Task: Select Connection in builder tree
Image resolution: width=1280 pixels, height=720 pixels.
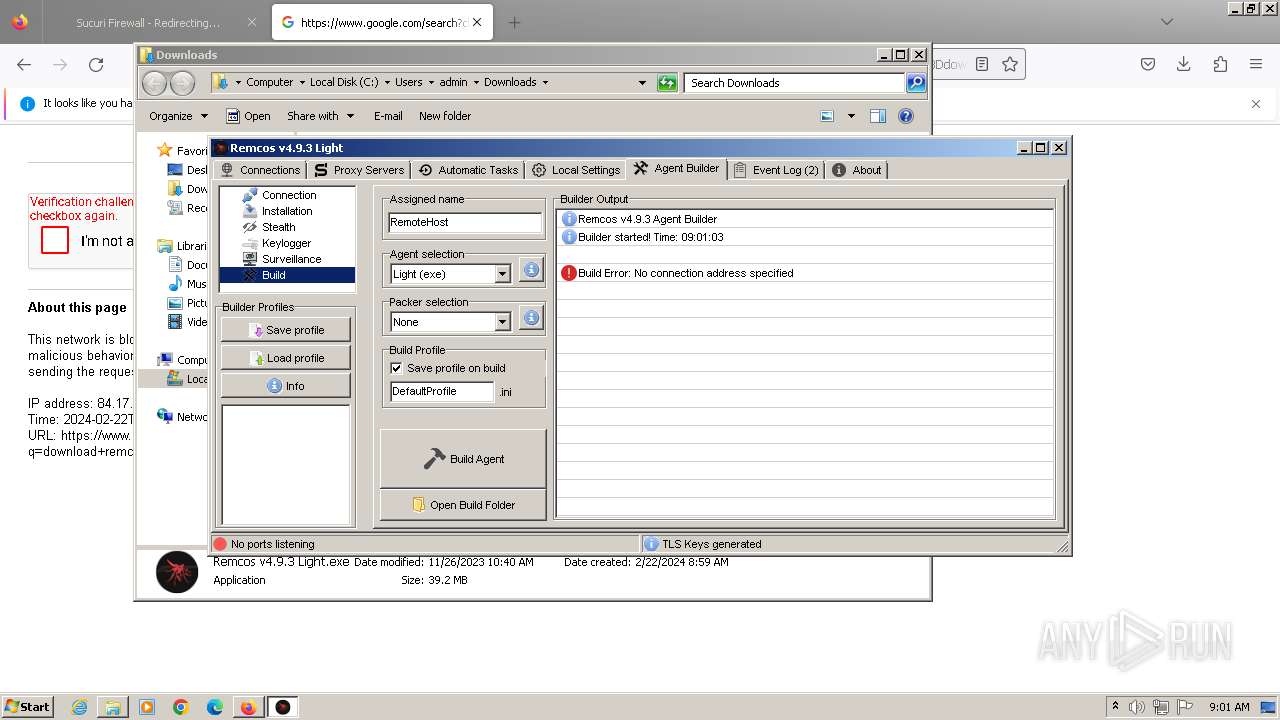Action: (x=288, y=195)
